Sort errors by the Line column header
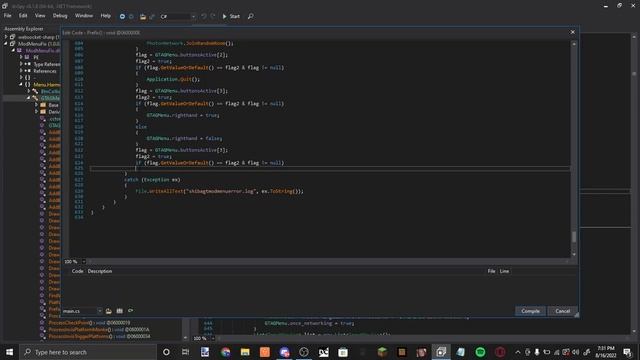The height and width of the screenshot is (360, 640). point(504,271)
